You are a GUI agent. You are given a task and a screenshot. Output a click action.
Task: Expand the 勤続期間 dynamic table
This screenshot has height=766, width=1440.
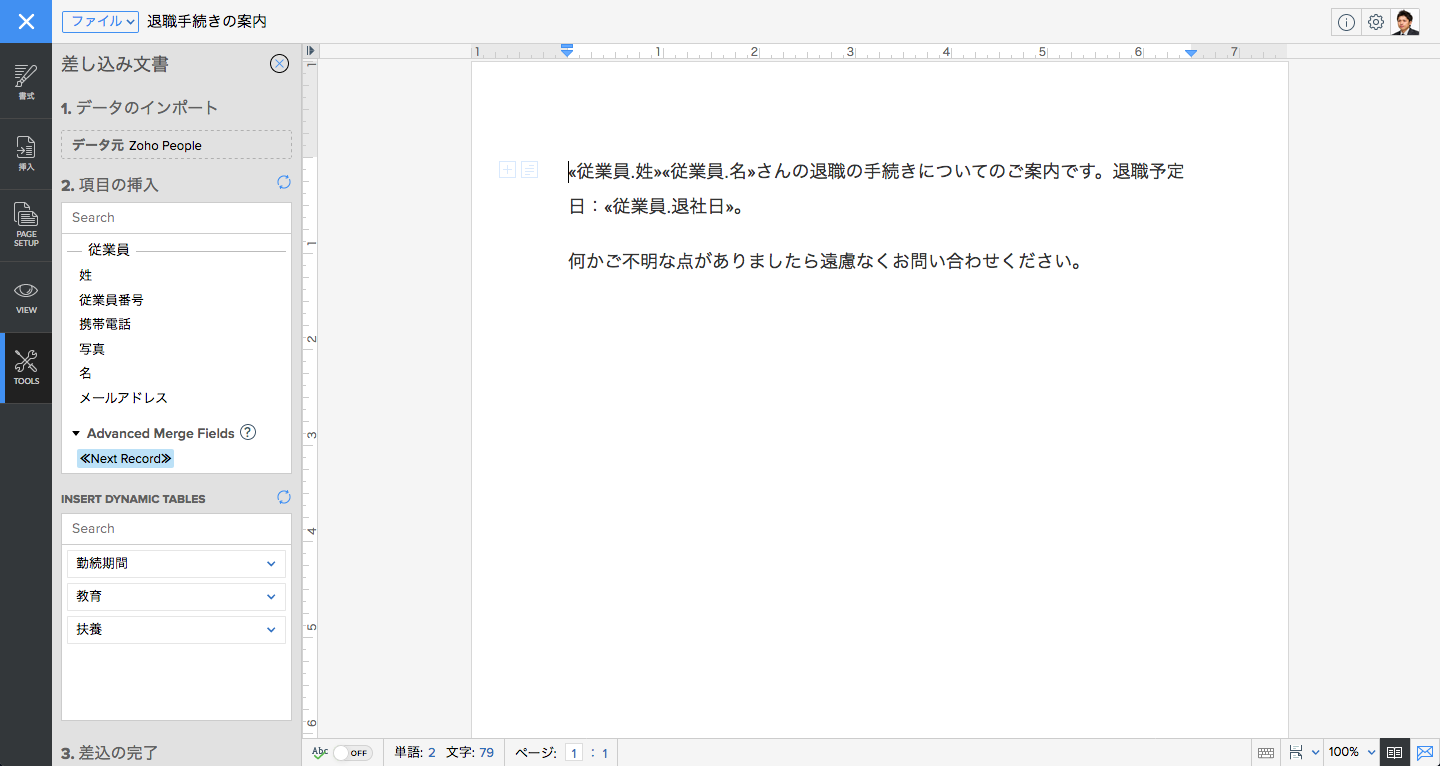270,564
